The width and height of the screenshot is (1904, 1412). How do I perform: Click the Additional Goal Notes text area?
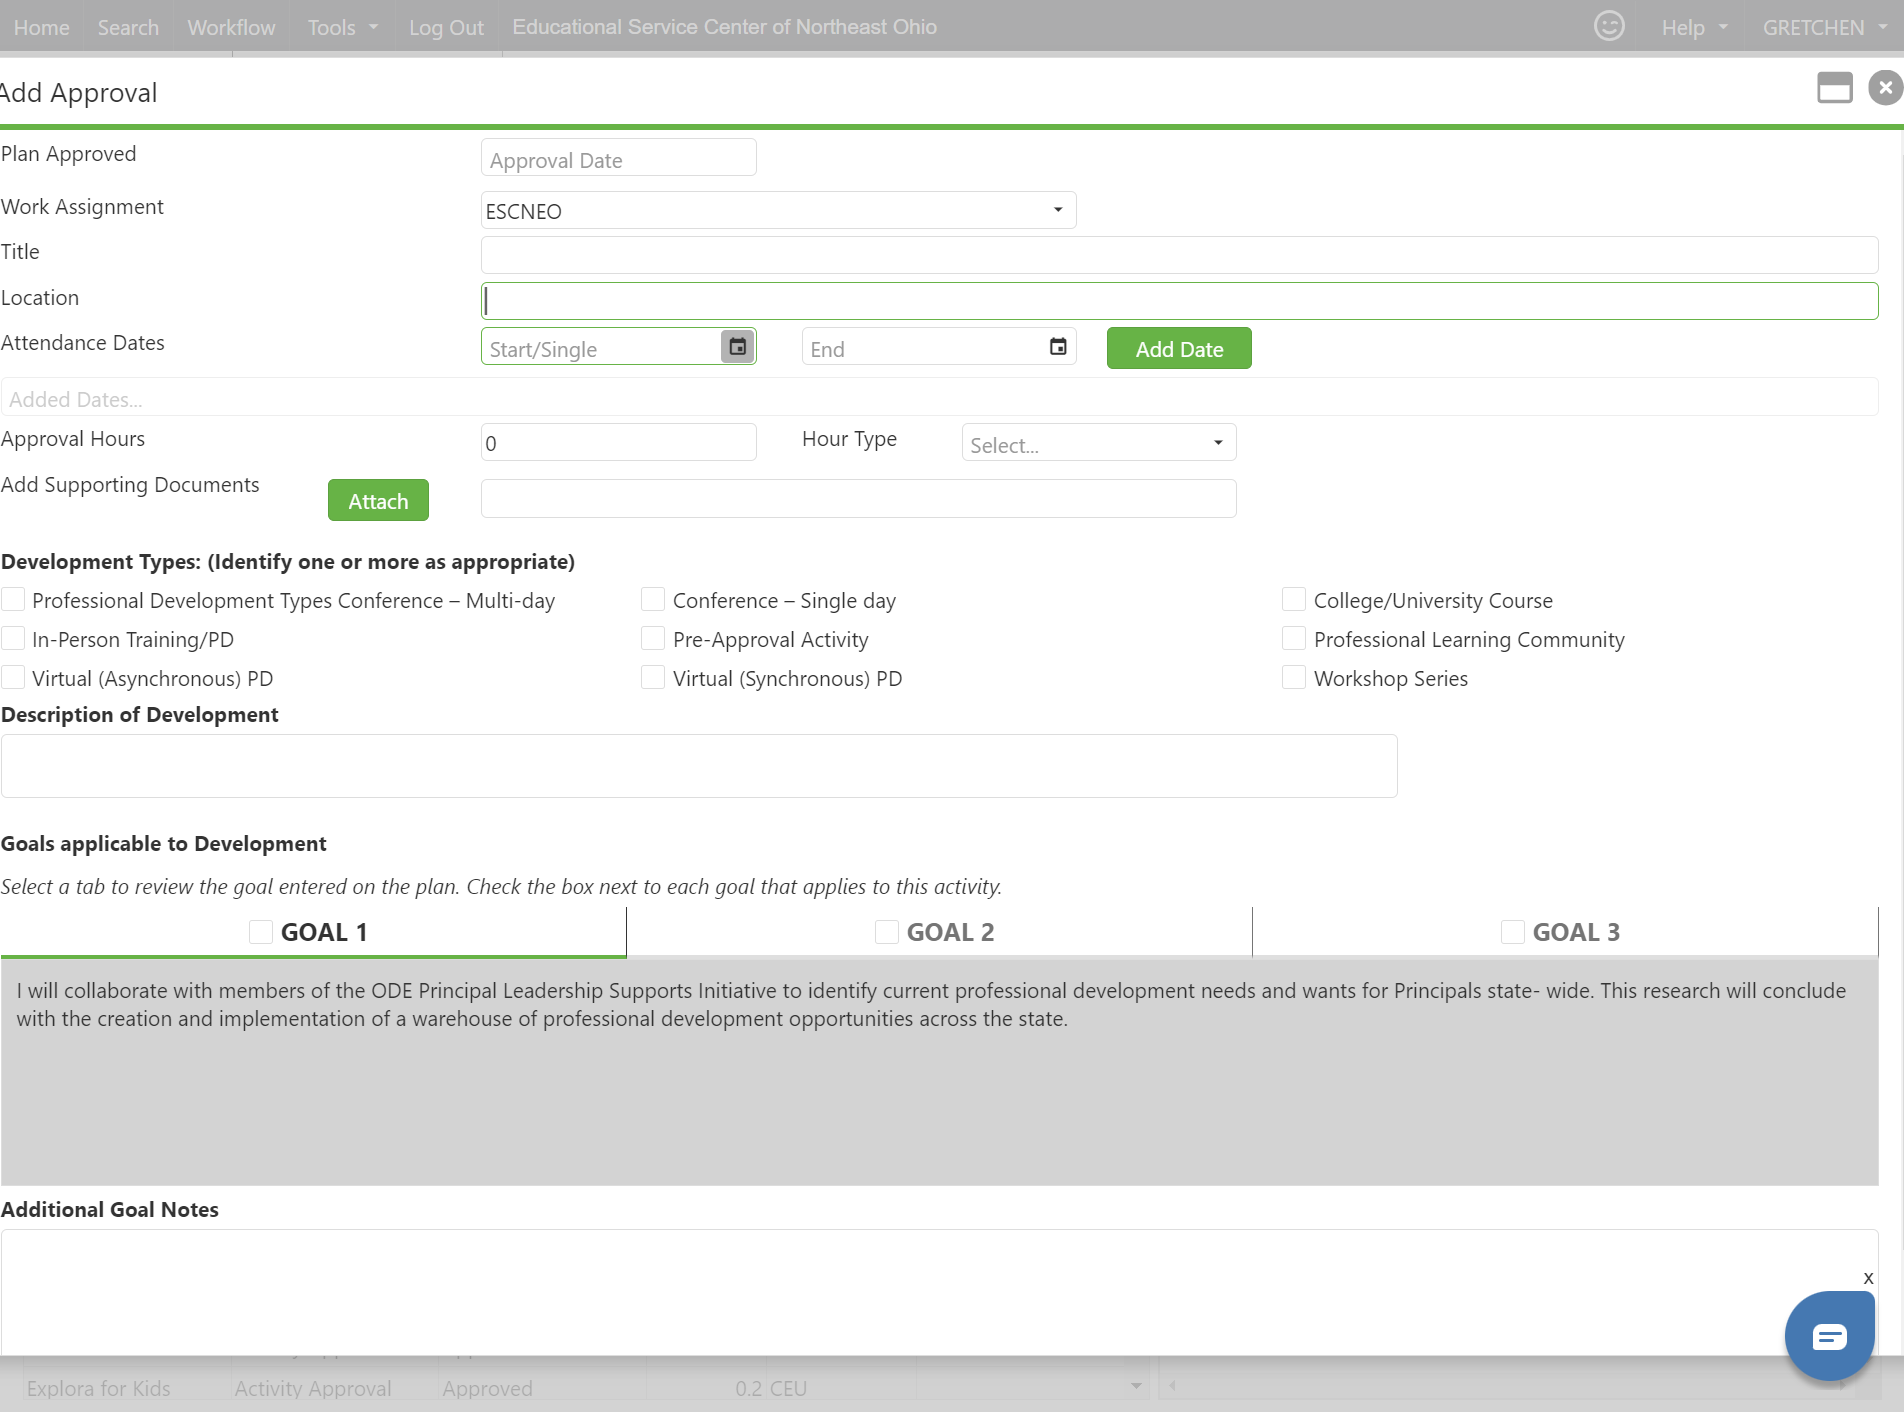tap(939, 1292)
